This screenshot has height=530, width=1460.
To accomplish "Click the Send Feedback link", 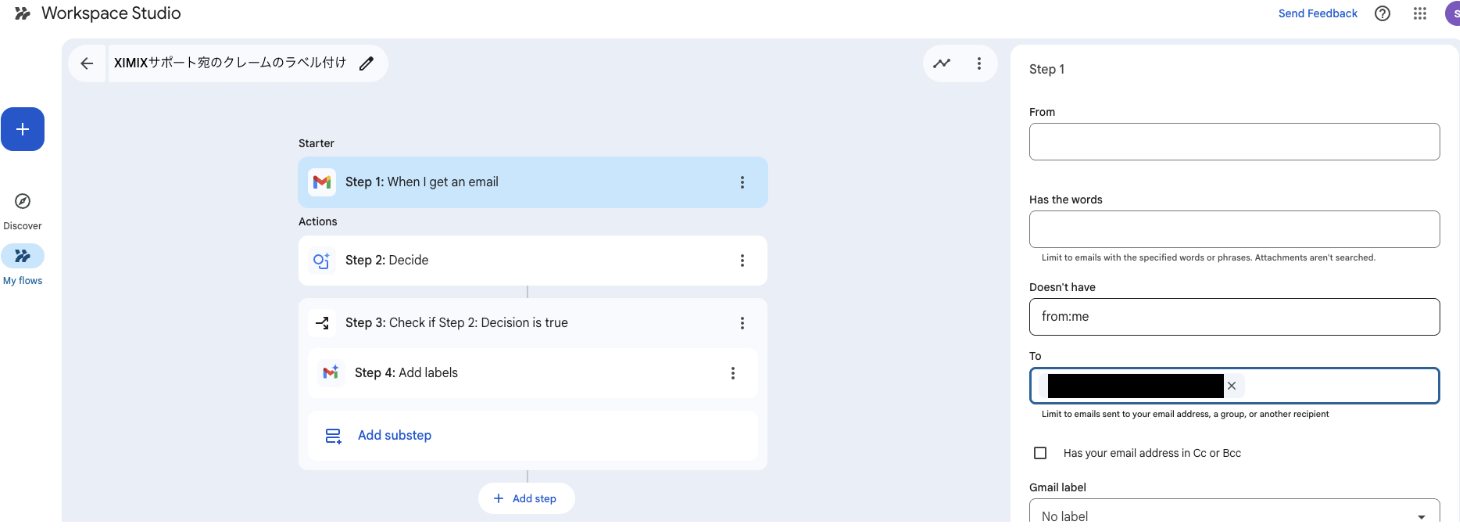I will coord(1317,14).
